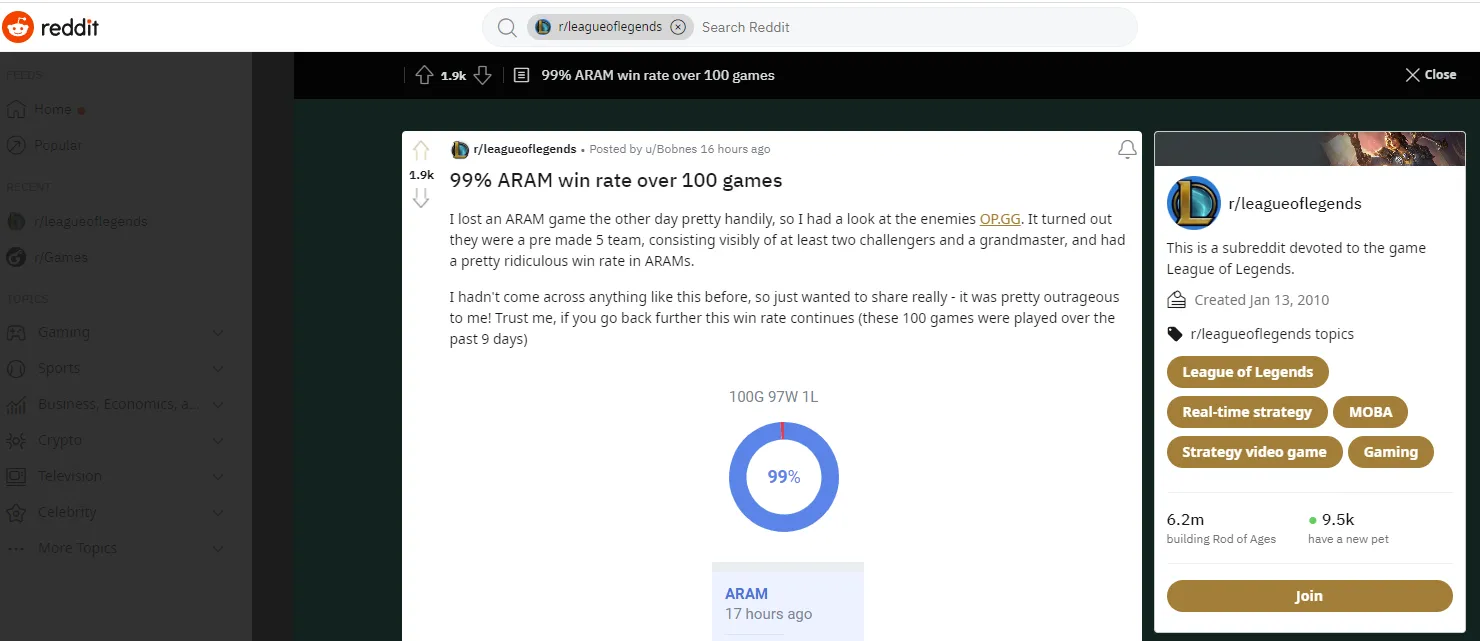Join the r/leagueoflegends community

click(1309, 596)
